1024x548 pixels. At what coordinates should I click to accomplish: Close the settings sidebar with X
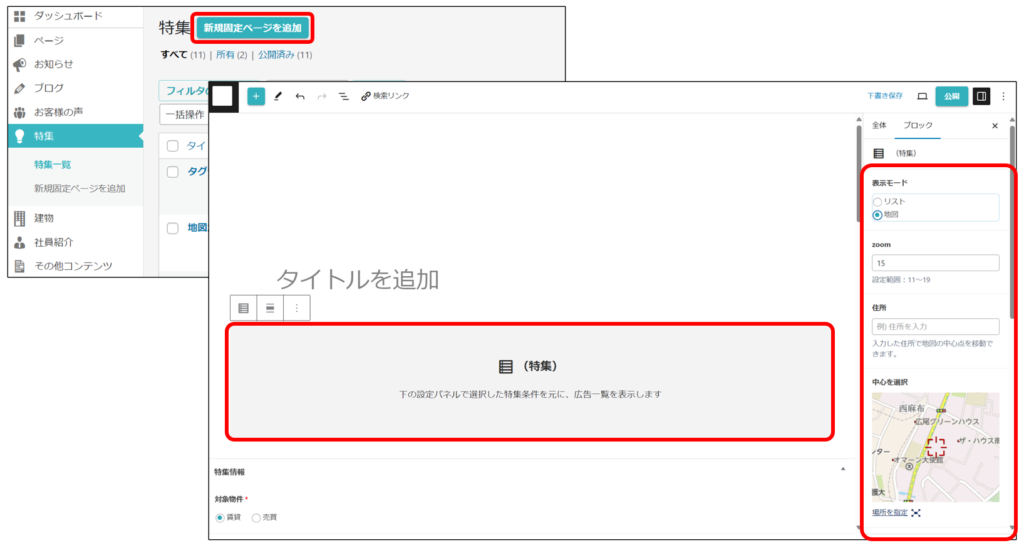(994, 126)
